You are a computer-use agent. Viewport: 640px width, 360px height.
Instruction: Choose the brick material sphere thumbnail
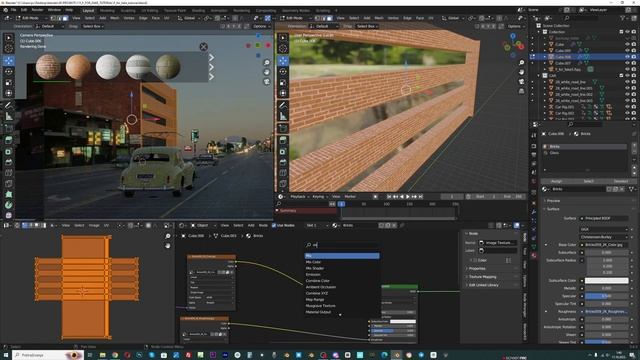tap(48, 67)
